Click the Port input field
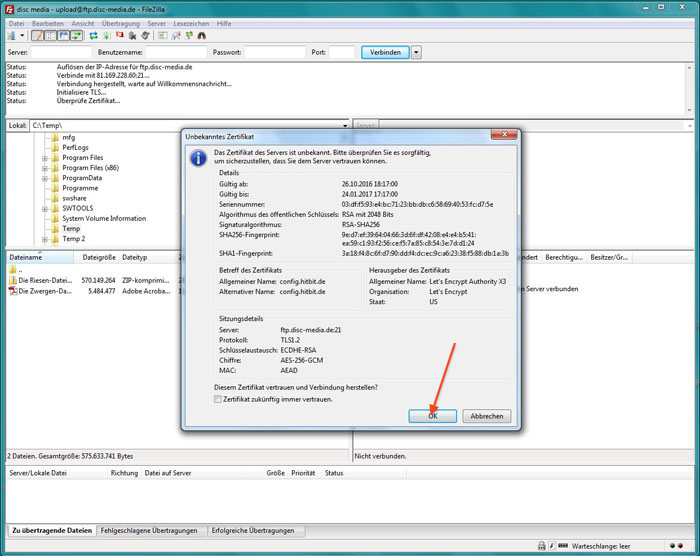The image size is (700, 556). pos(342,52)
